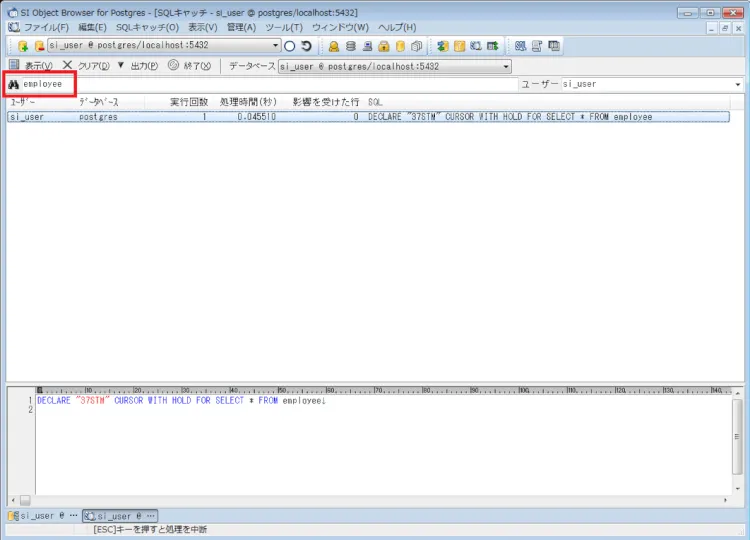Viewport: 750px width, 540px height.
Task: Click the gray database stack icon
Action: pyautogui.click(x=351, y=46)
